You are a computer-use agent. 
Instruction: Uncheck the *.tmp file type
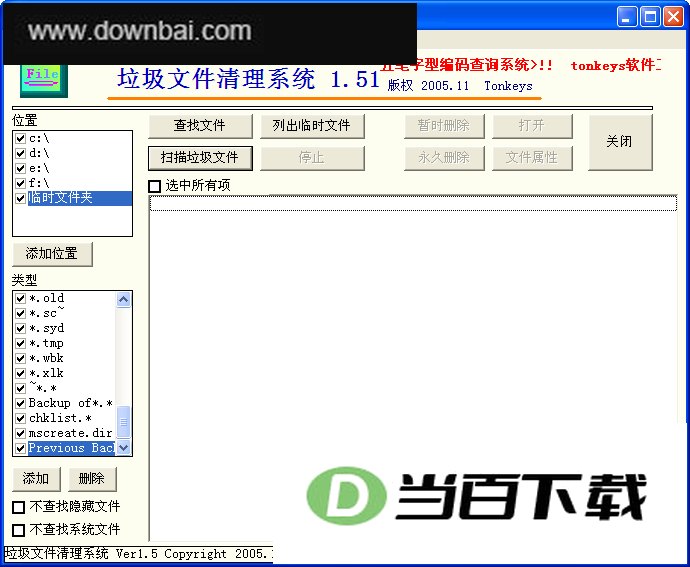point(20,343)
